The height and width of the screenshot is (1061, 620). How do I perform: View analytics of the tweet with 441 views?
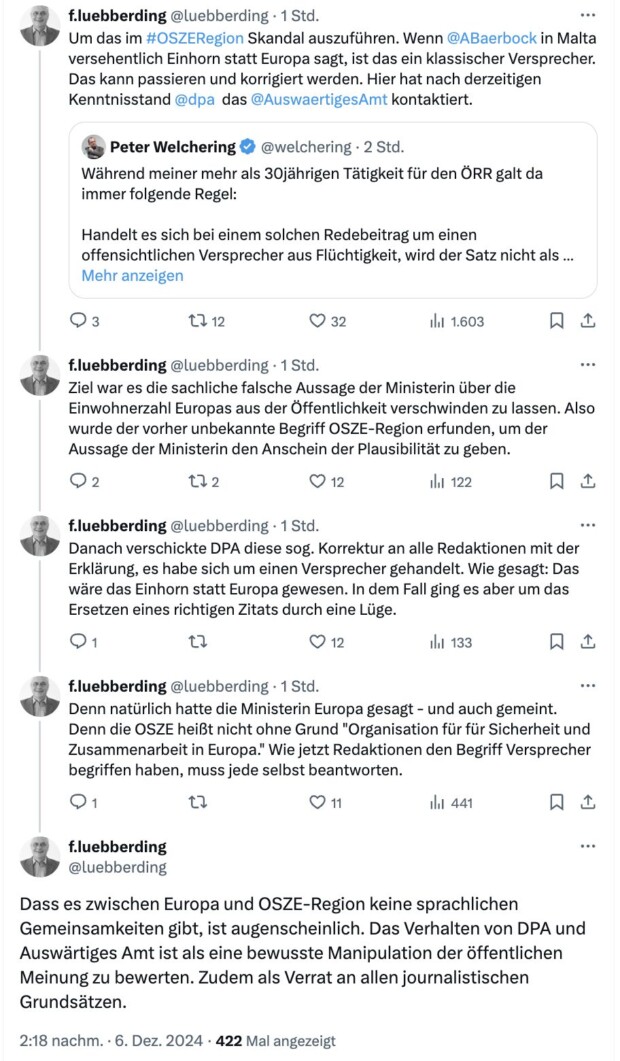[436, 802]
